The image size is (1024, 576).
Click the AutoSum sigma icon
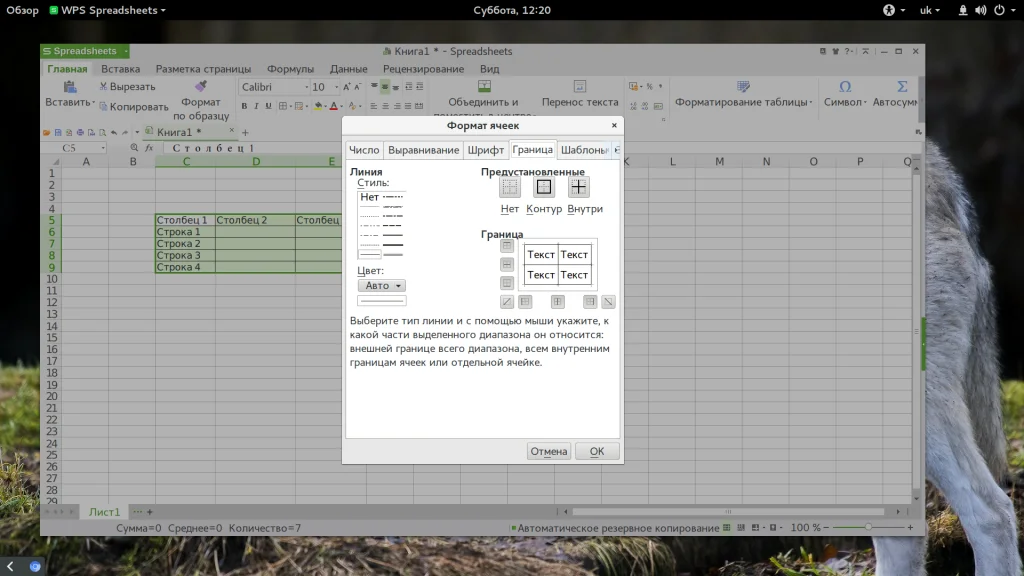[902, 87]
